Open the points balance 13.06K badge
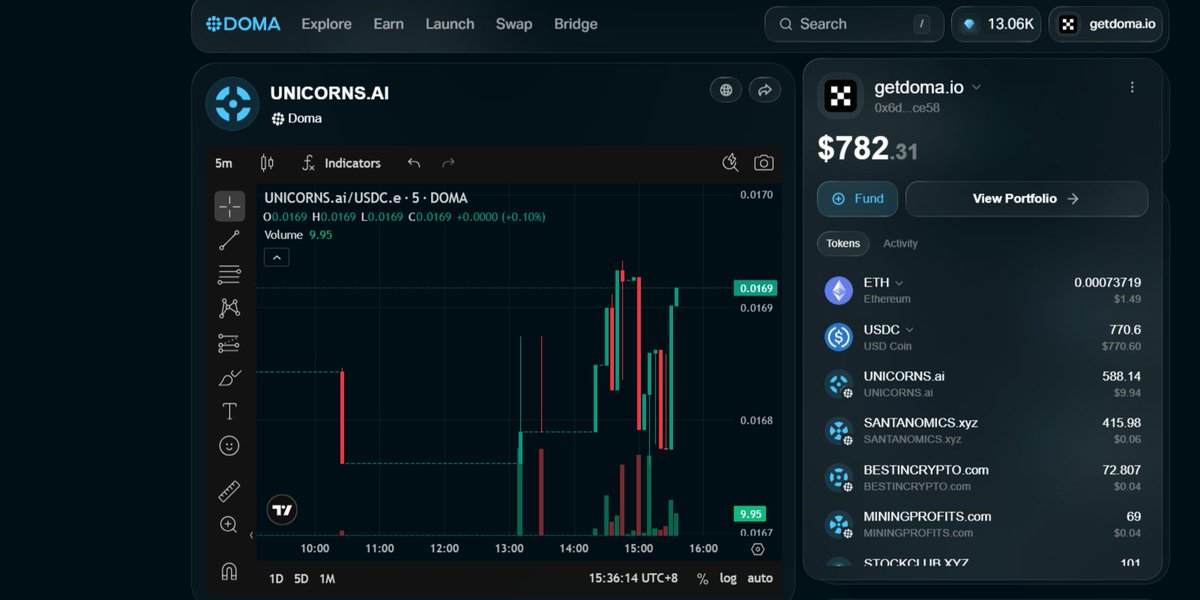 point(997,24)
